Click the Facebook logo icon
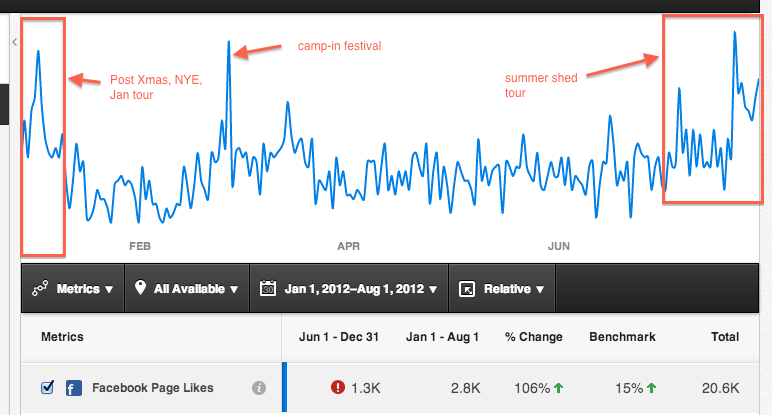The height and width of the screenshot is (415, 772). [x=73, y=388]
